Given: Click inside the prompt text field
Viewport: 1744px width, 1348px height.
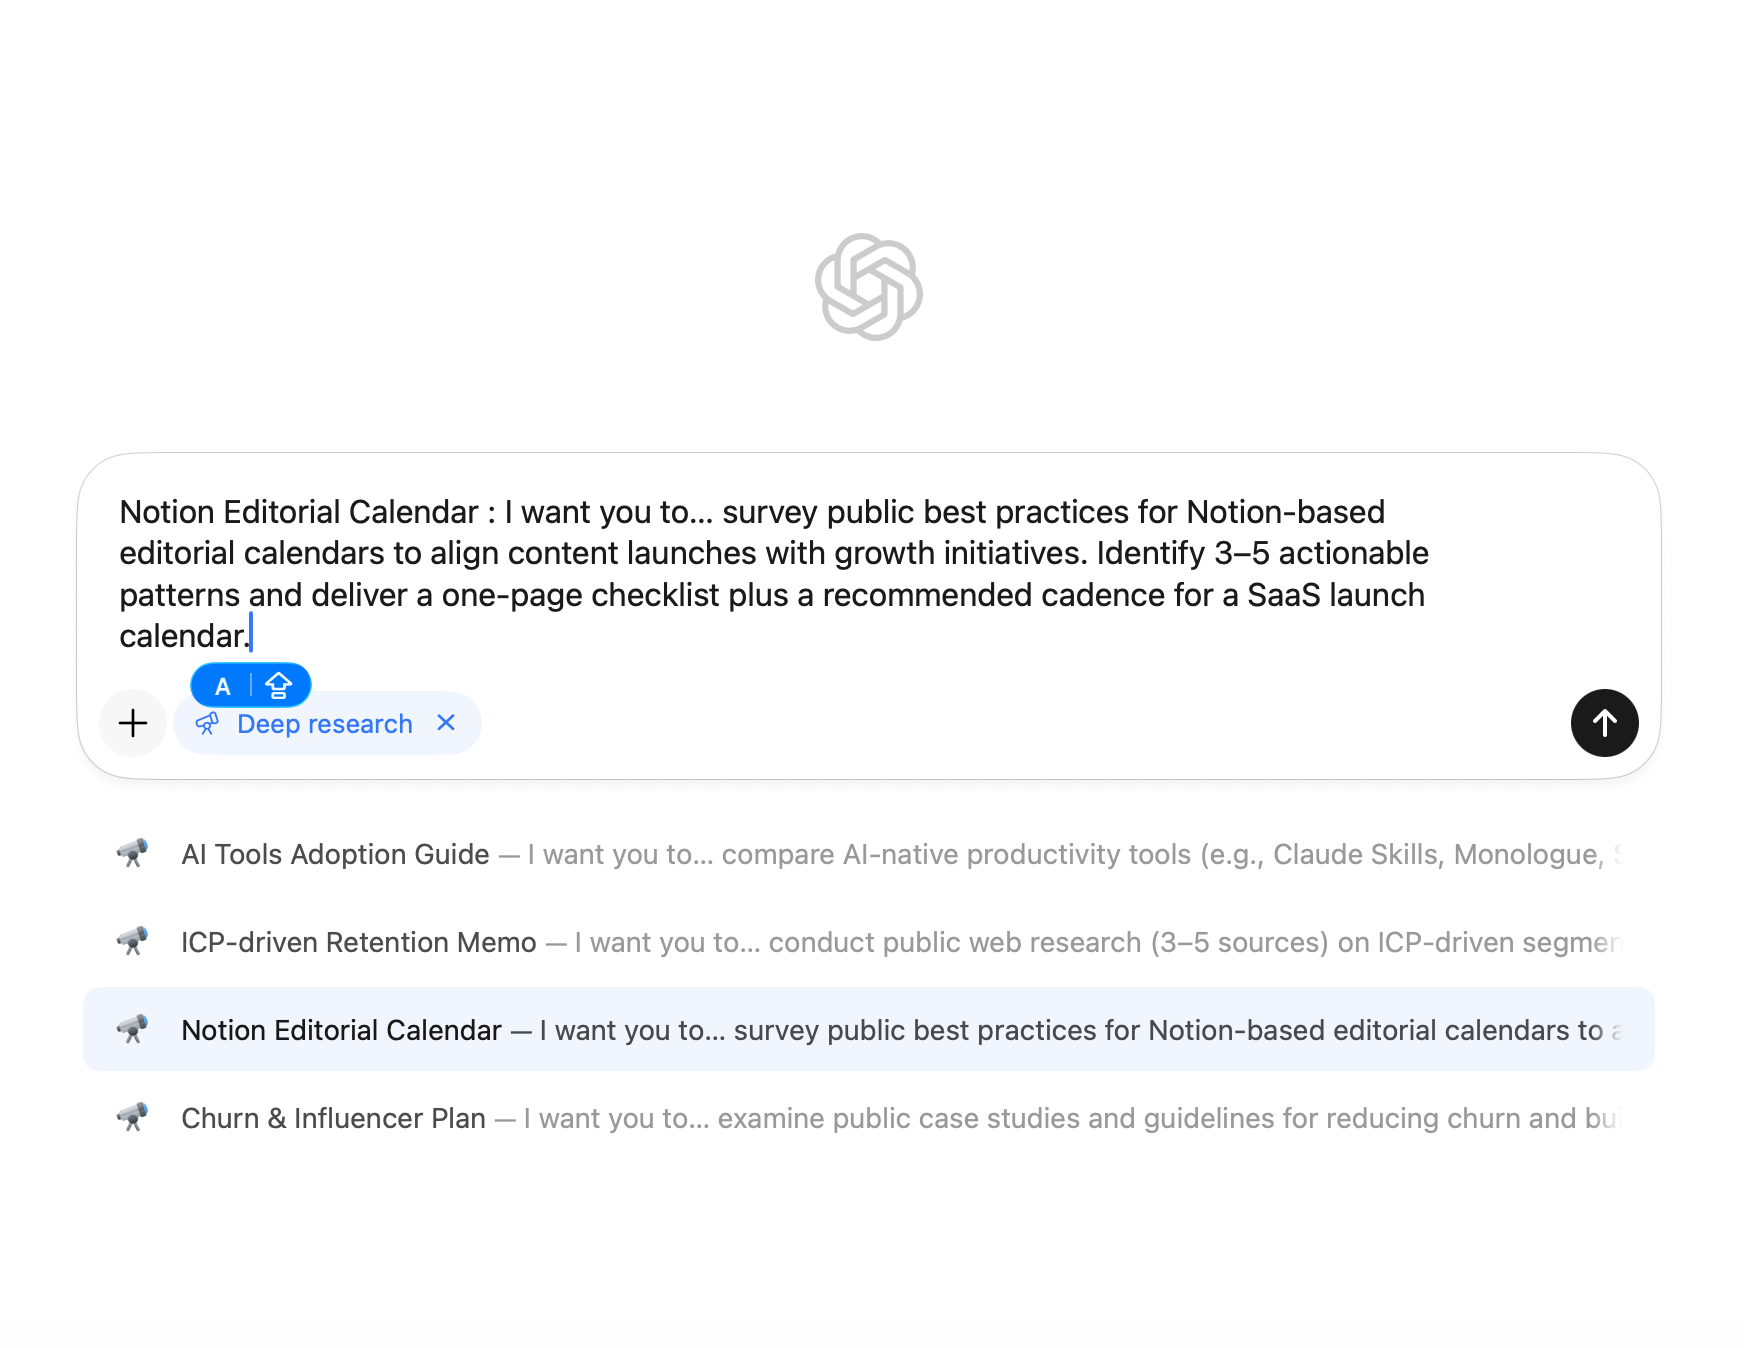Looking at the screenshot, I should tap(772, 573).
